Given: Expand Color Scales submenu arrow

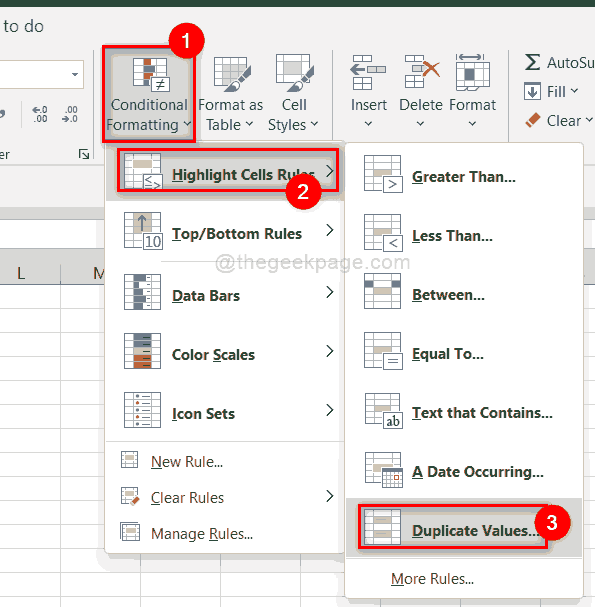Looking at the screenshot, I should (x=329, y=351).
